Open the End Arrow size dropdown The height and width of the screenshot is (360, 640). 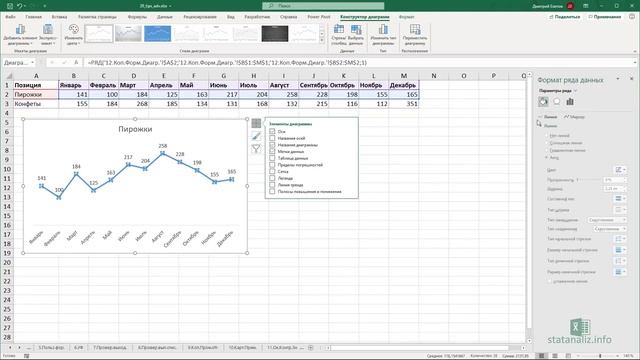pos(620,272)
